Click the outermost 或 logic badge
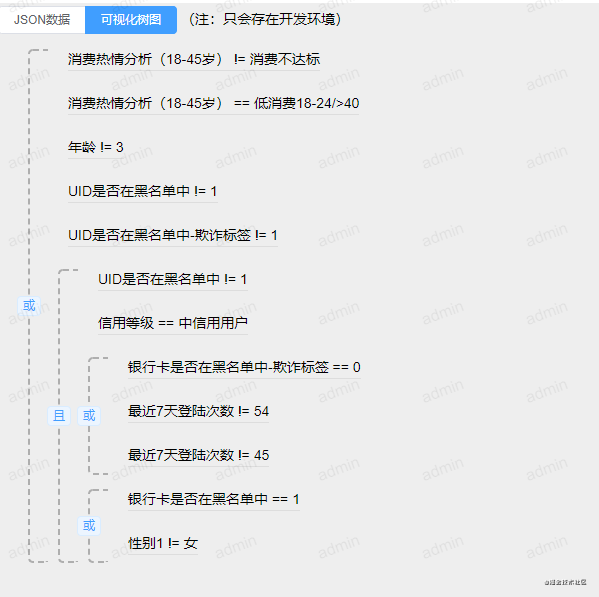This screenshot has height=597, width=599. 29,306
